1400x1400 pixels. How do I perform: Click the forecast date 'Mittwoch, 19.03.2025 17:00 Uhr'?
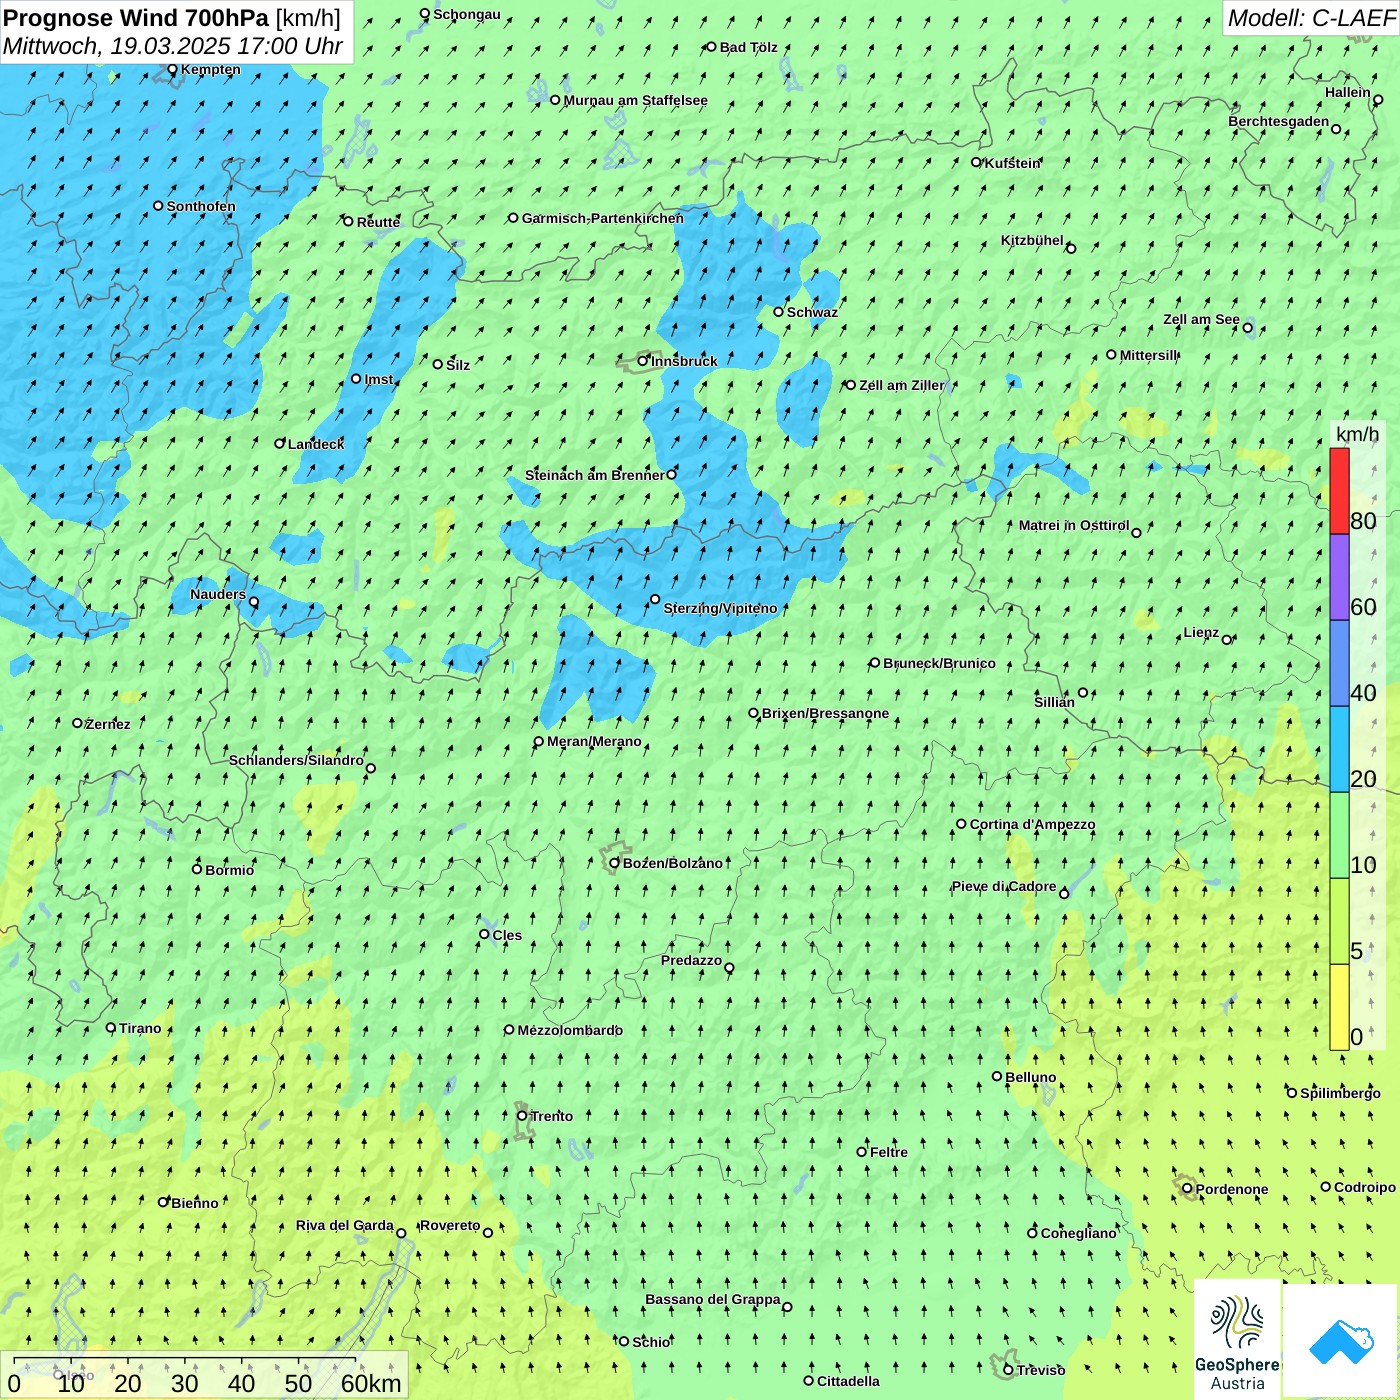173,46
